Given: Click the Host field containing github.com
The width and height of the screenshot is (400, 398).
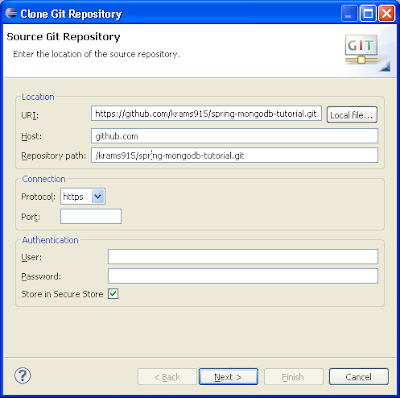Looking at the screenshot, I should point(234,136).
